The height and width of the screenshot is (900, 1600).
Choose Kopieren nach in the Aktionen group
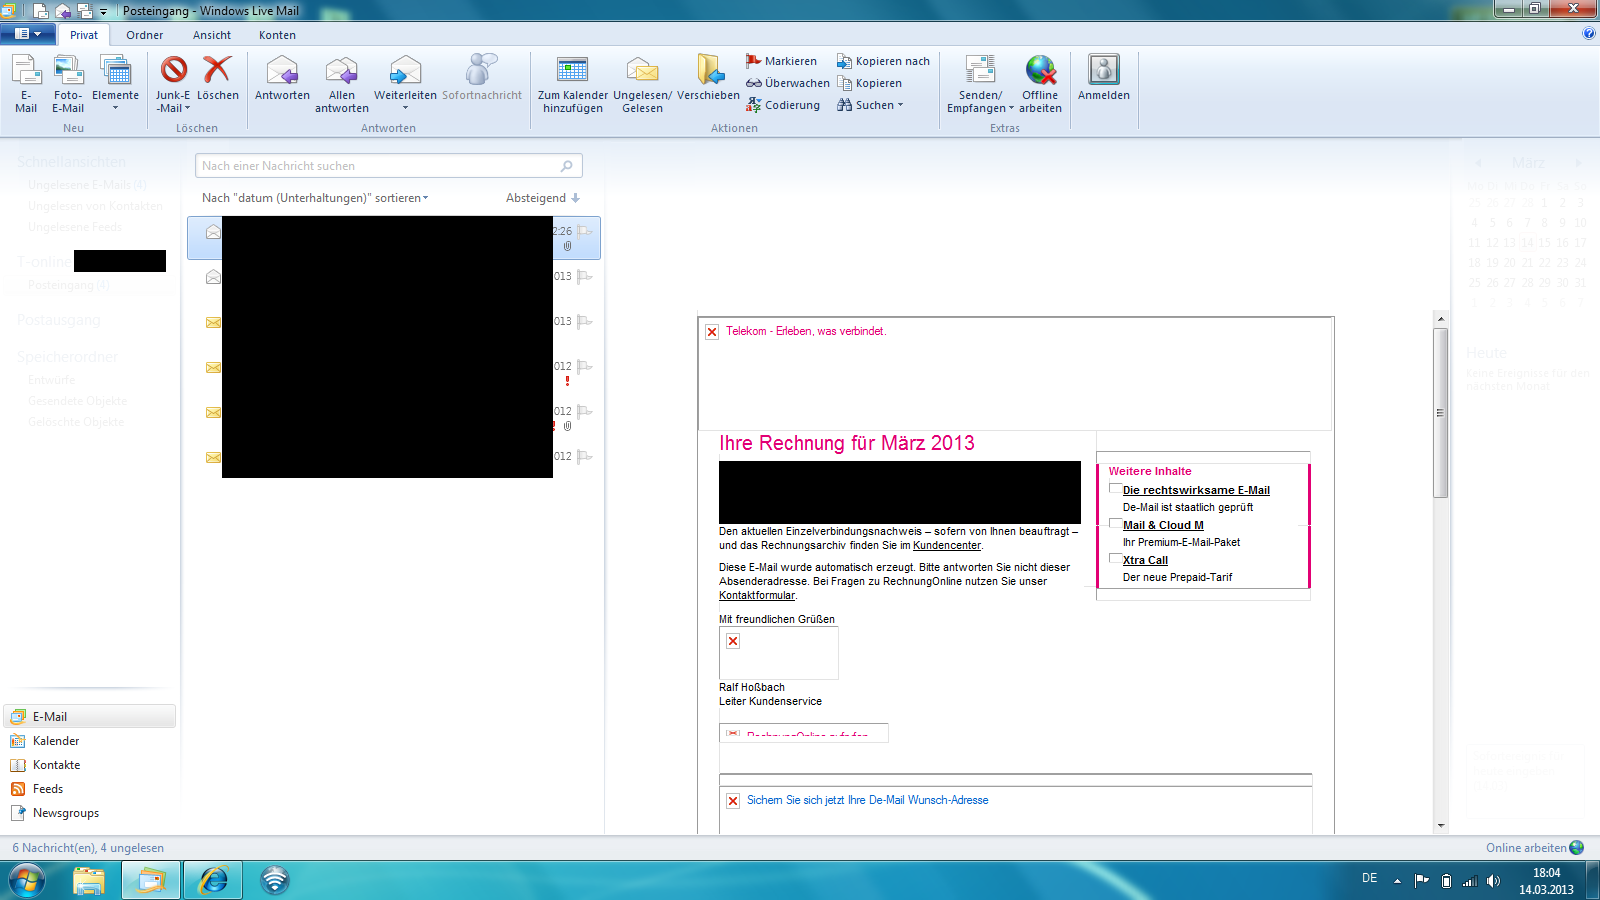tap(883, 61)
